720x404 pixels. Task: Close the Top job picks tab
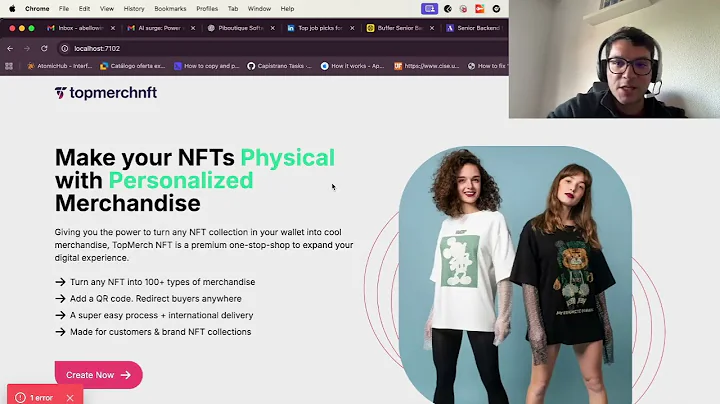(x=352, y=28)
